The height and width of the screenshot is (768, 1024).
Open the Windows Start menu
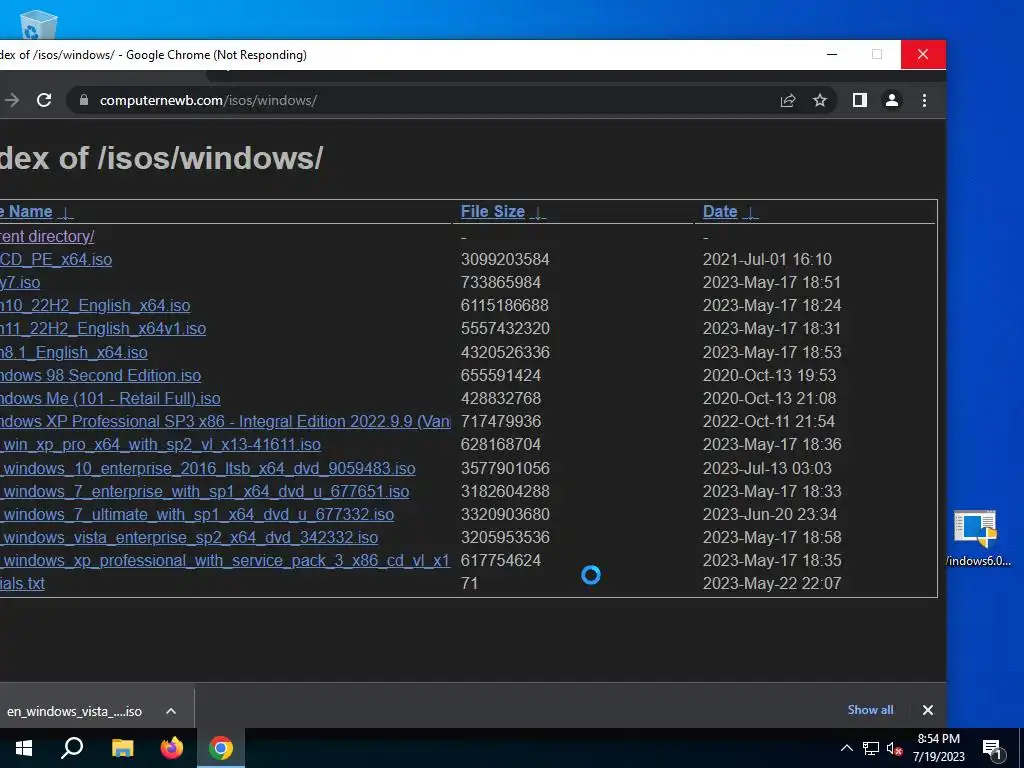pyautogui.click(x=24, y=748)
